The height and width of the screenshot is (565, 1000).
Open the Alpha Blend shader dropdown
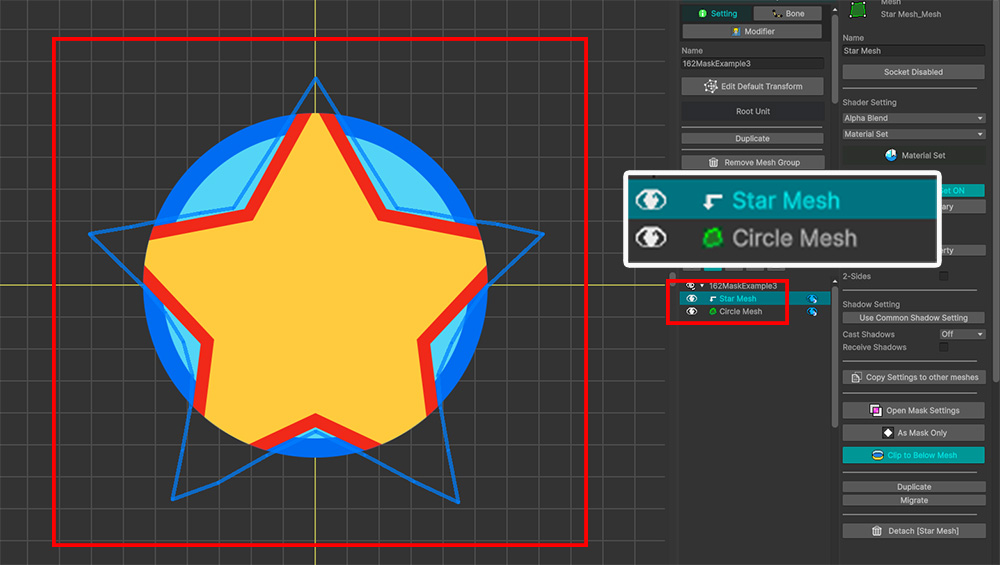(913, 118)
